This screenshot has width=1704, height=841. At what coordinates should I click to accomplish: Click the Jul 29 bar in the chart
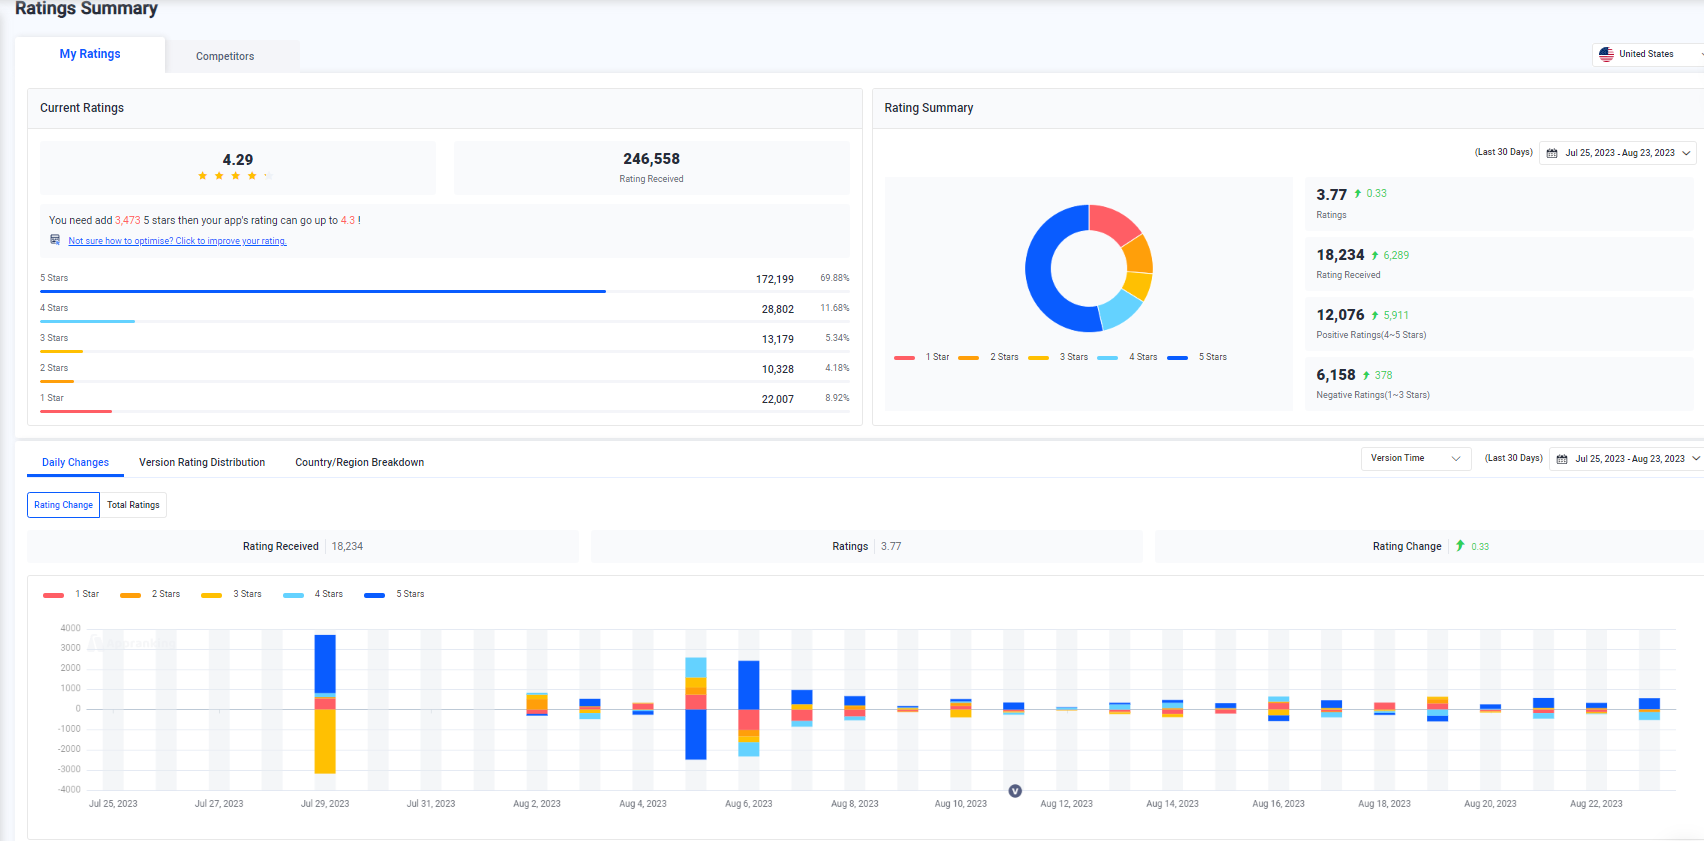coord(325,704)
